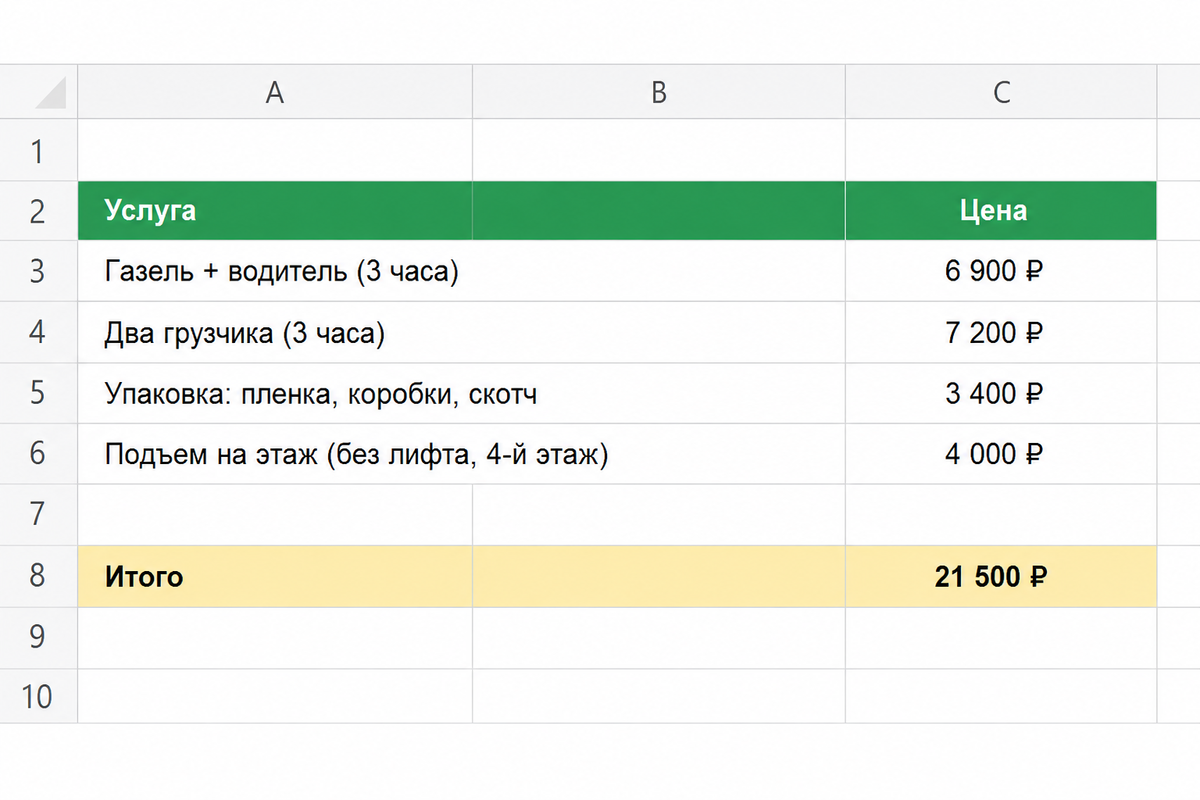The height and width of the screenshot is (800, 1200).
Task: Select price cell 4 000 ₽
Action: pos(1001,455)
